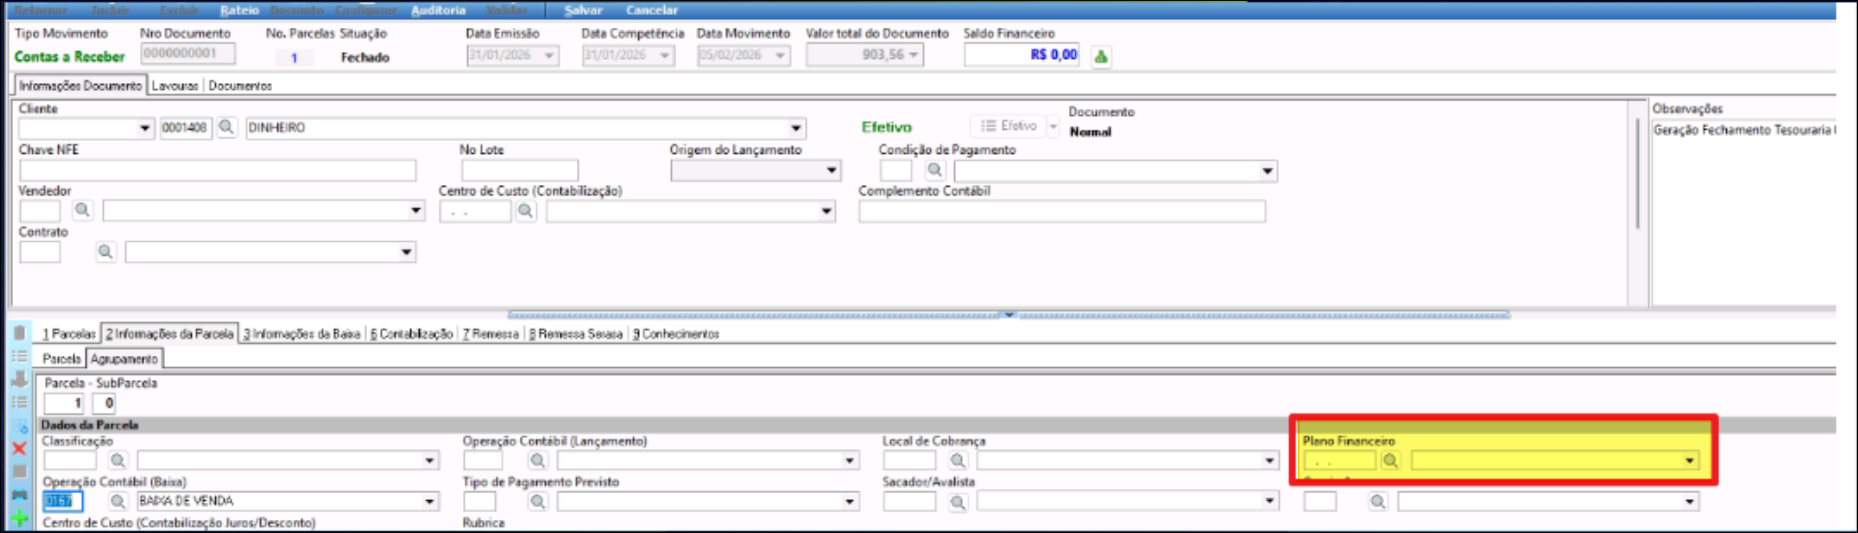Open the Condição de Pagamento dropdown
The width and height of the screenshot is (1858, 533).
coord(1267,171)
